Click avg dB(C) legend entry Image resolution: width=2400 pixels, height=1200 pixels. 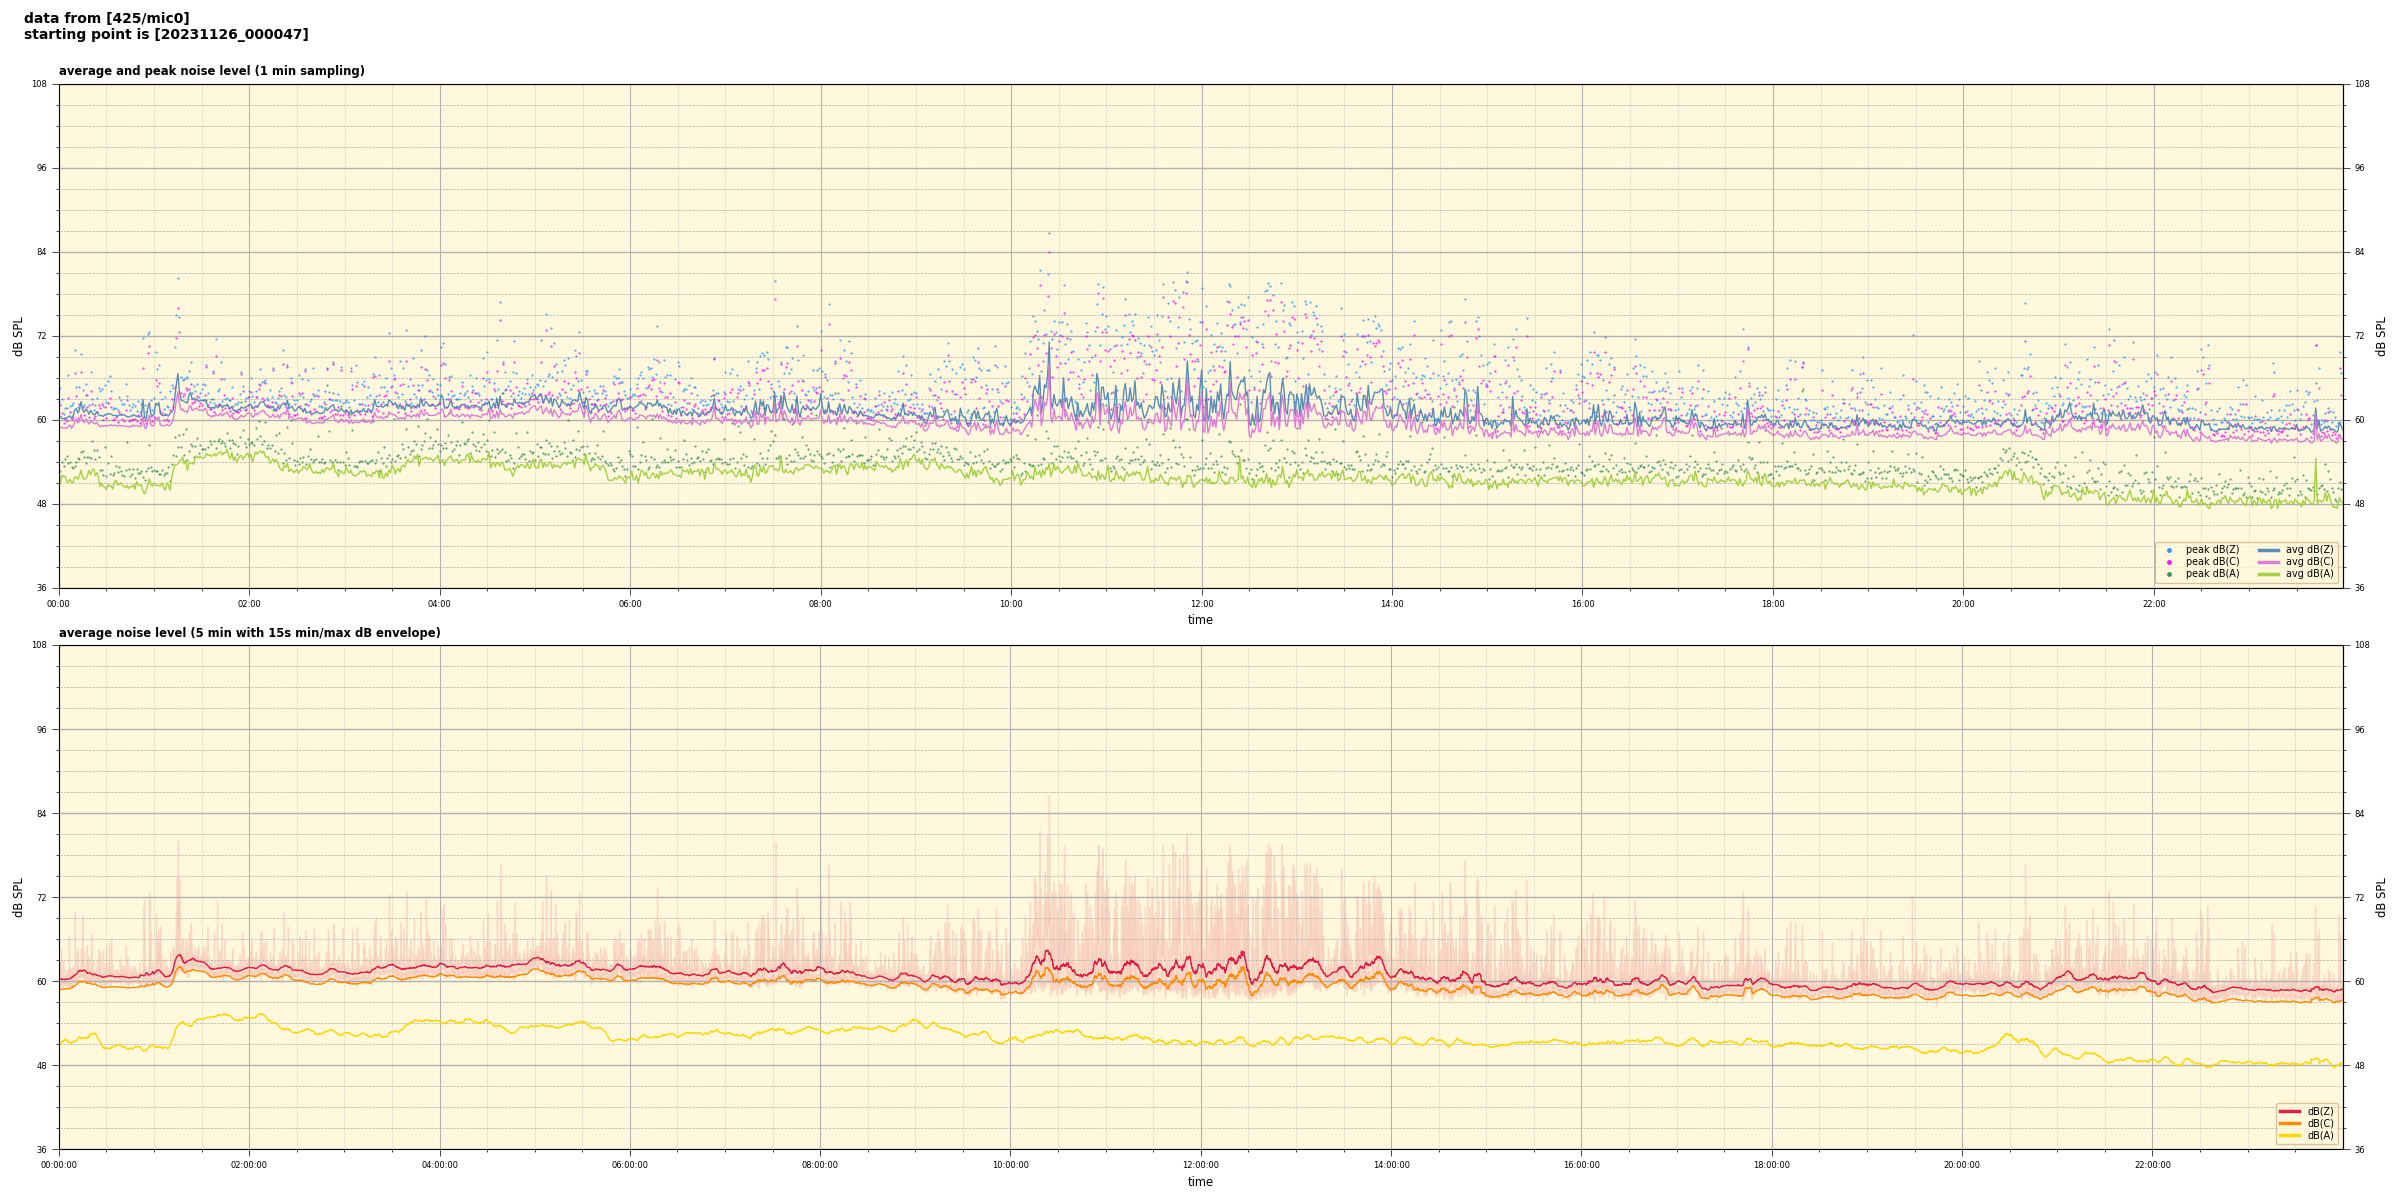click(2308, 562)
